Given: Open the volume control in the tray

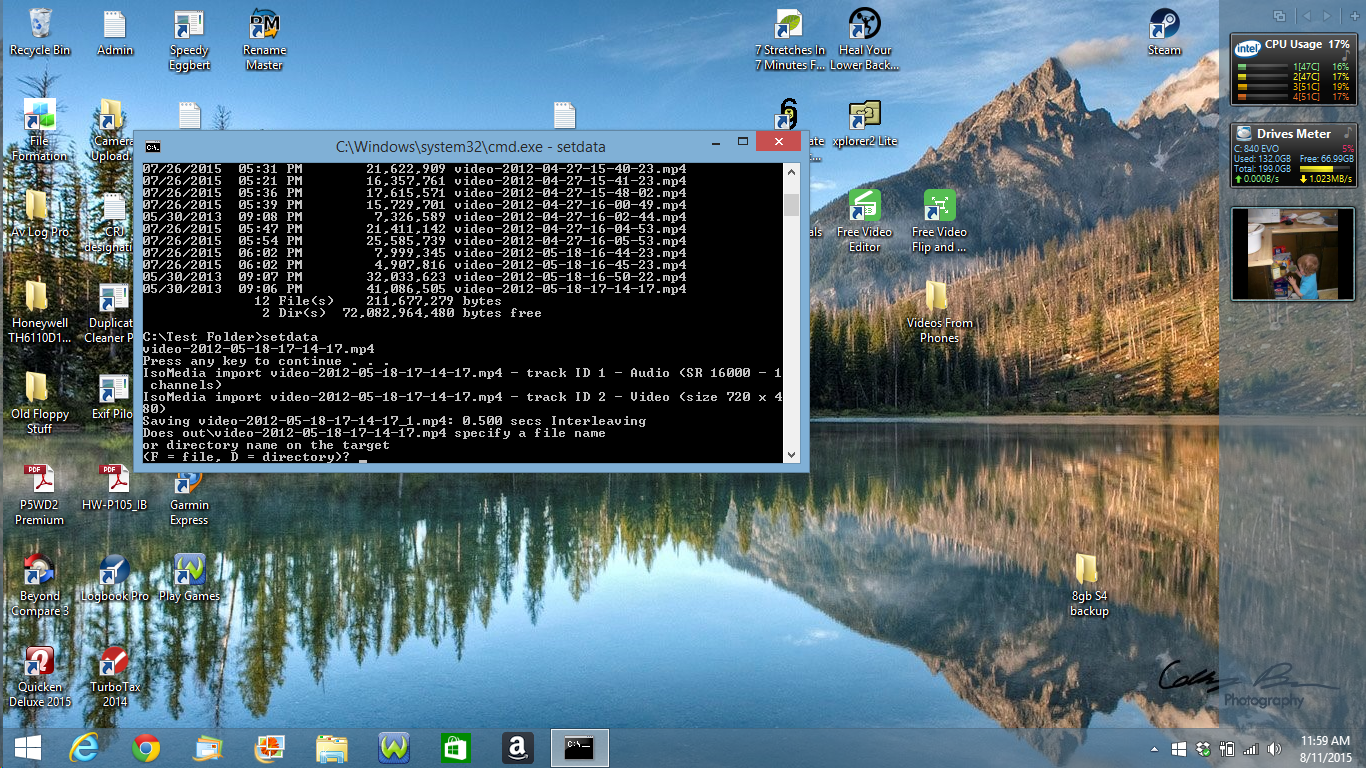Looking at the screenshot, I should (x=1274, y=749).
